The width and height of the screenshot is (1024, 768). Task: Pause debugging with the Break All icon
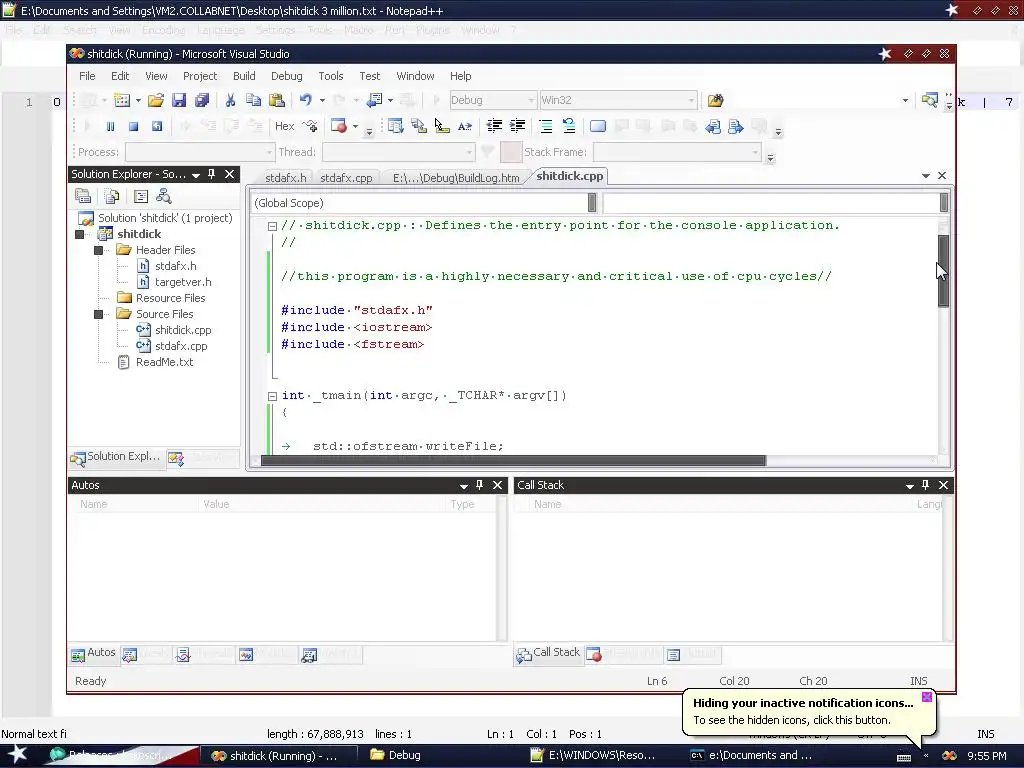(110, 126)
